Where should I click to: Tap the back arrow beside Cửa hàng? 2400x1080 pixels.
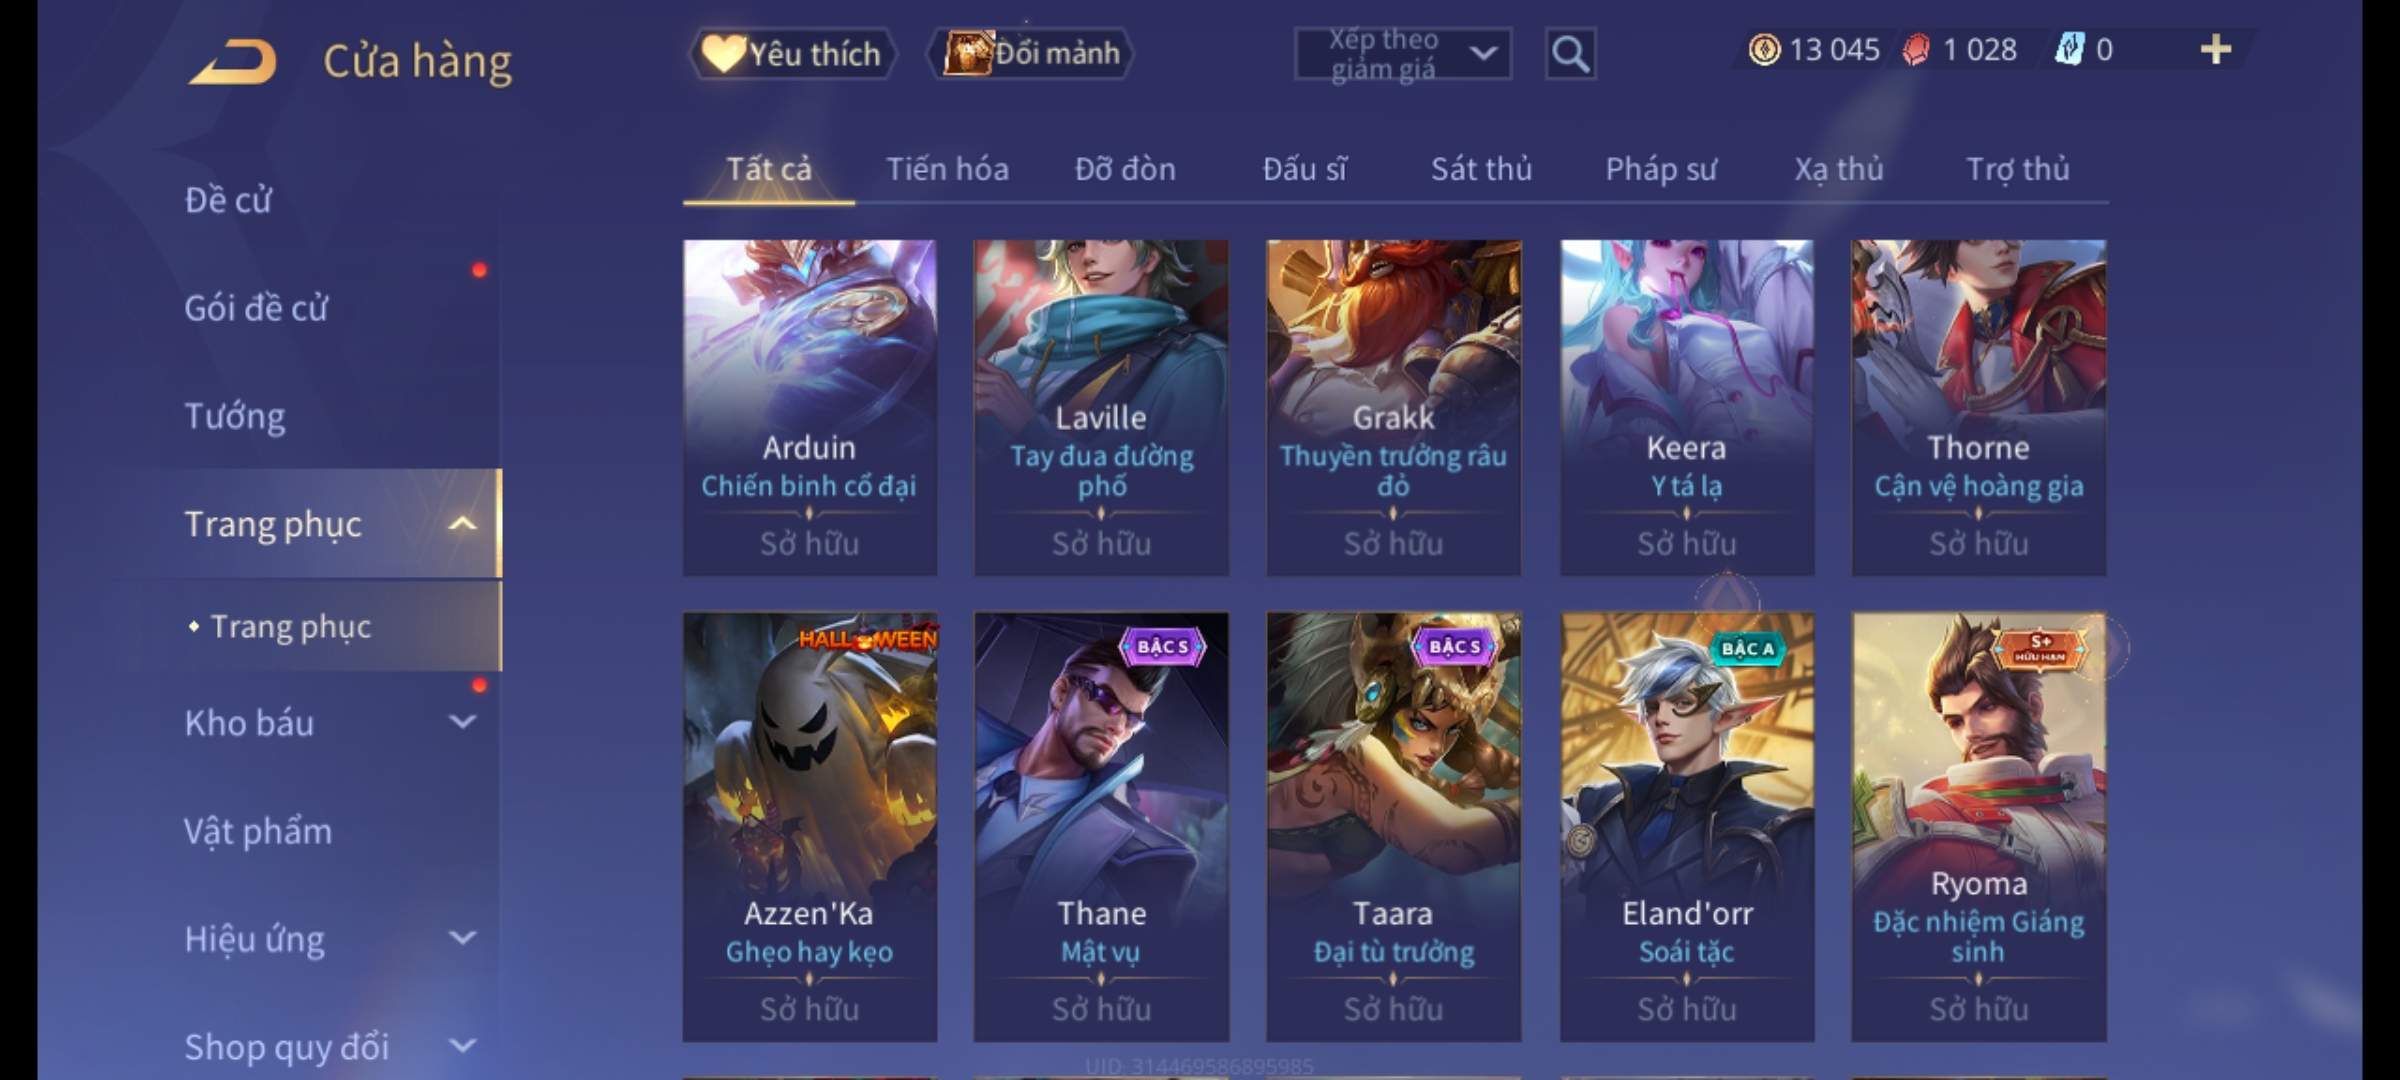tap(233, 61)
